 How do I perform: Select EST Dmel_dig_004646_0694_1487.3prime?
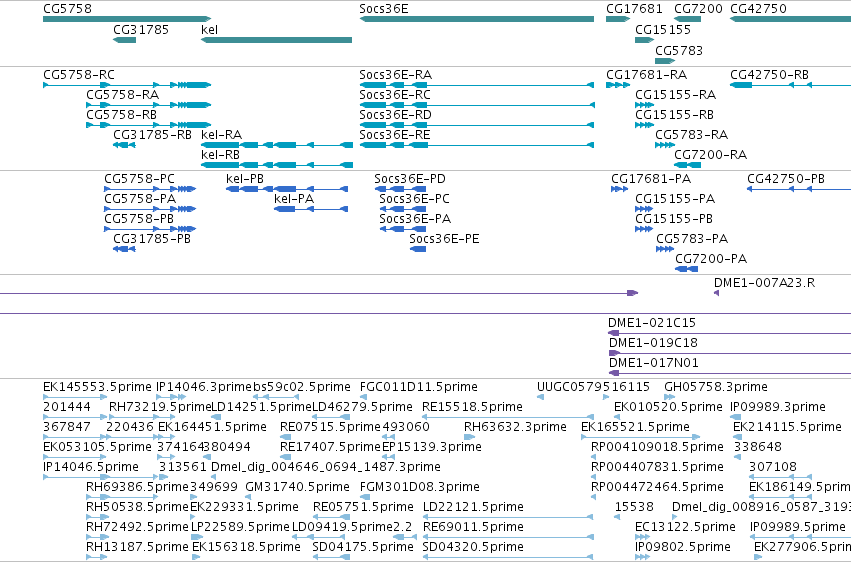214,477
